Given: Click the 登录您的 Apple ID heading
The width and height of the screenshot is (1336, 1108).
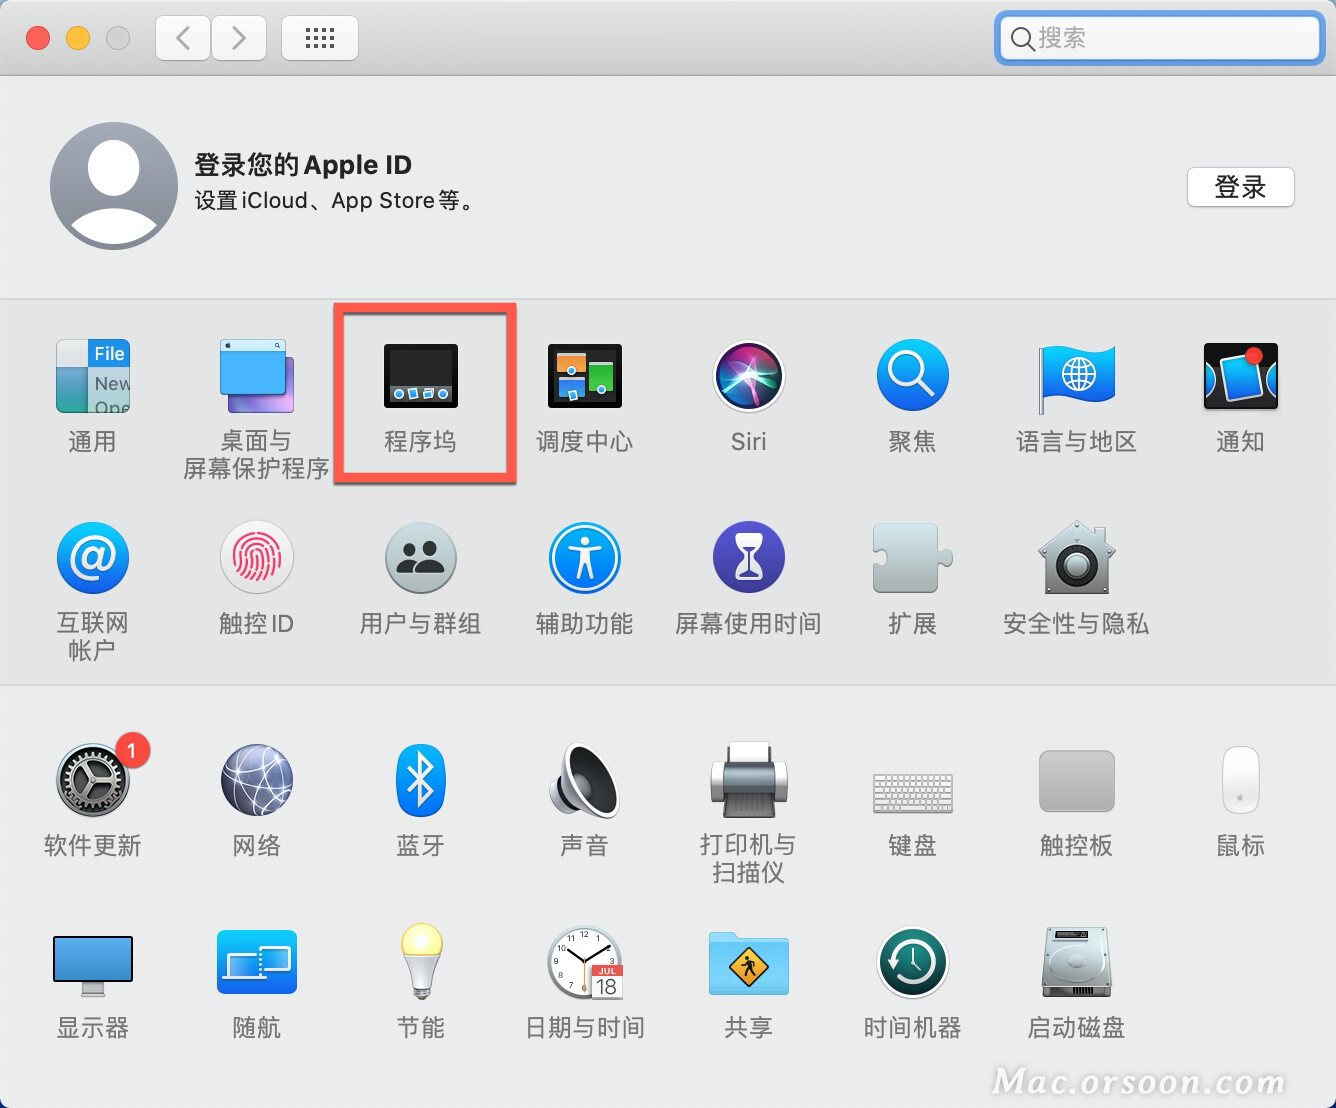Looking at the screenshot, I should click(303, 164).
